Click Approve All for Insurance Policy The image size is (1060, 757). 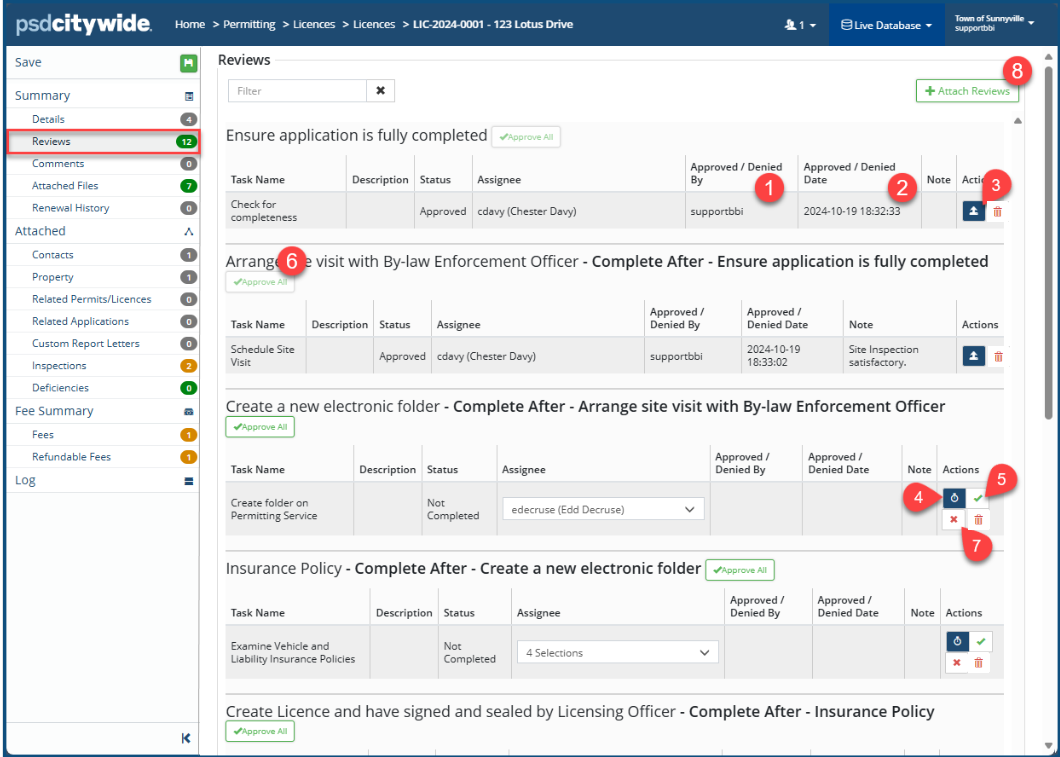point(739,570)
